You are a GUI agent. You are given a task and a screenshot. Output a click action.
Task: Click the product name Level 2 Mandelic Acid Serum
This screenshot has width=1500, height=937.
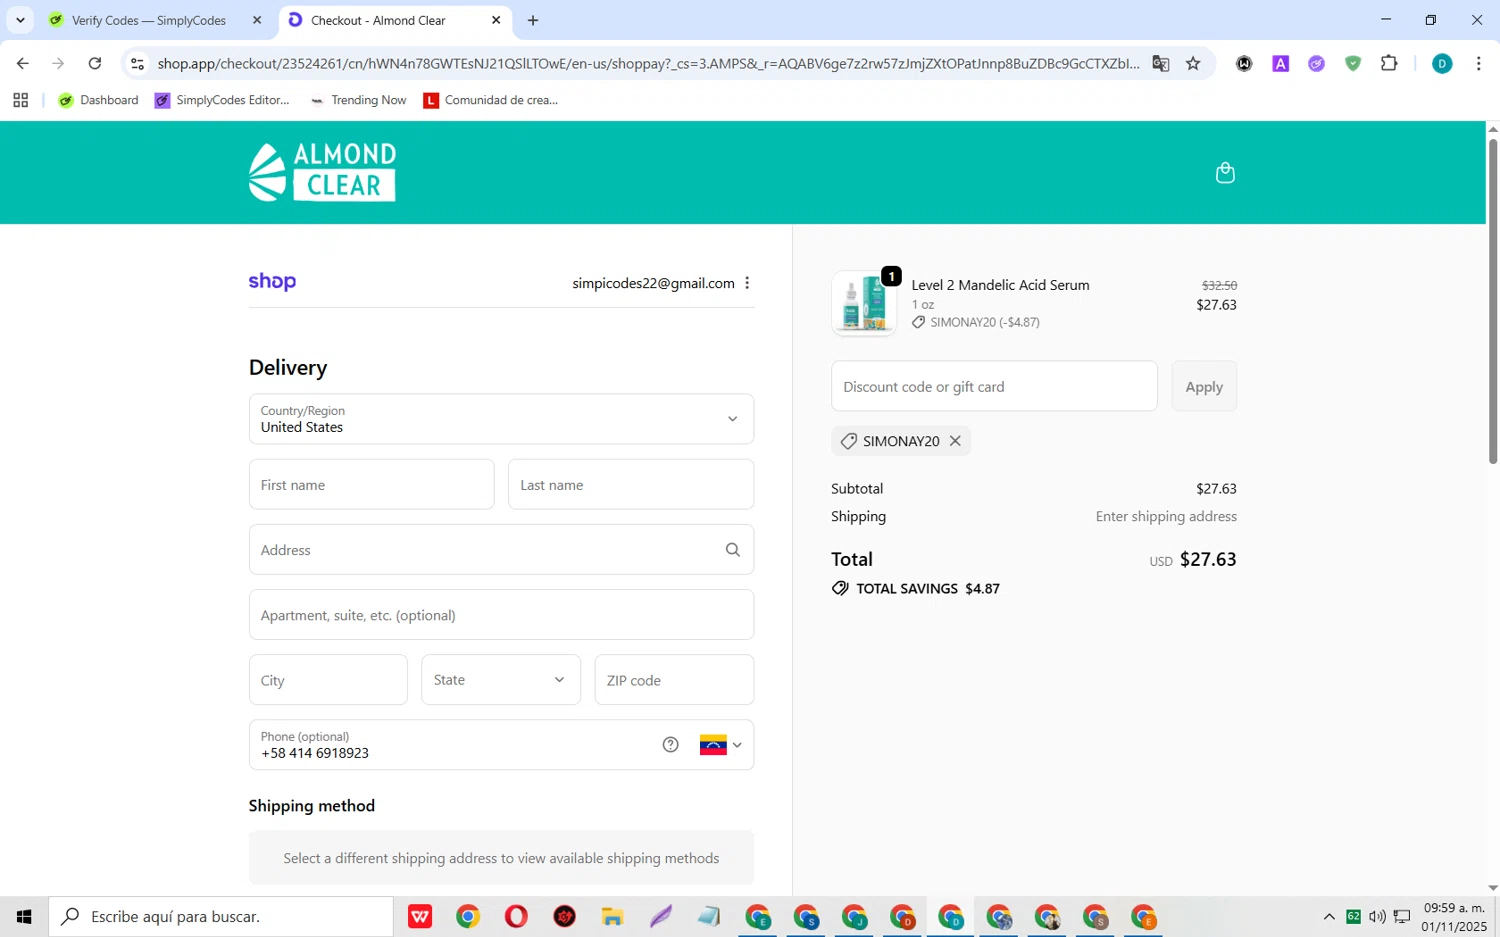click(1000, 285)
